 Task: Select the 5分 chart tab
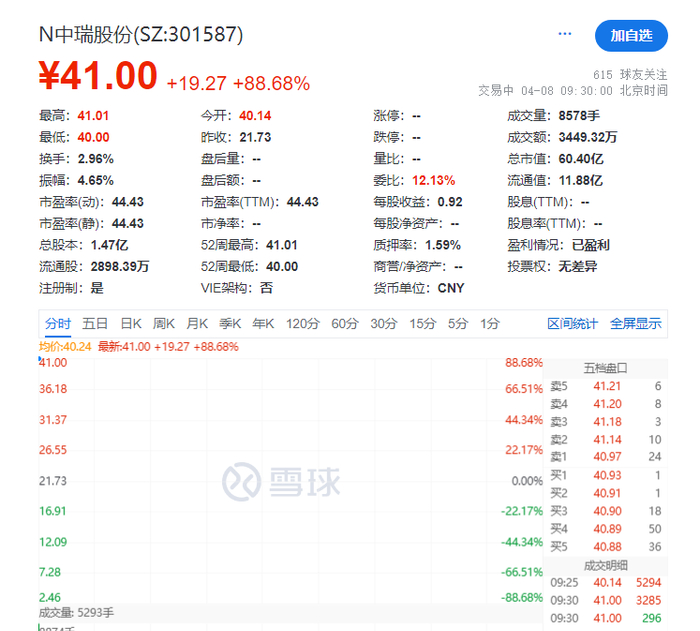458,323
